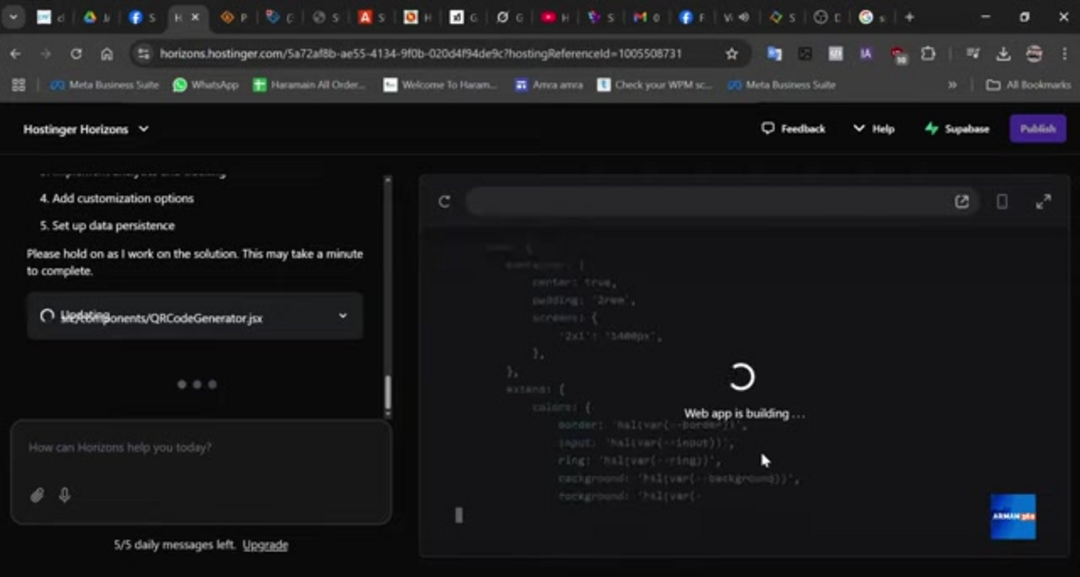
Task: Use the microphone for voice input
Action: [63, 494]
